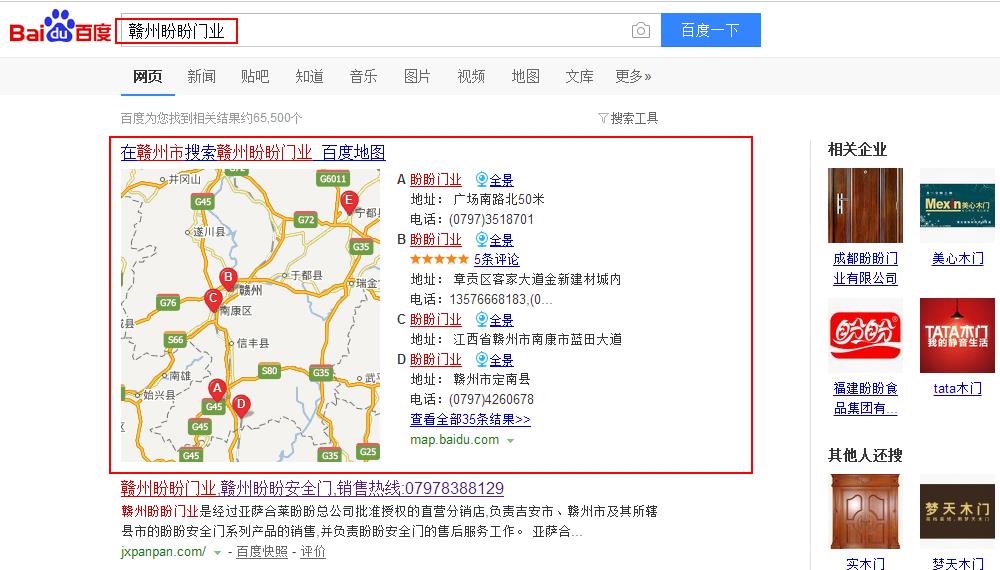The image size is (1000, 570).
Task: Click the 其他人还搜 heading
Action: coord(865,455)
